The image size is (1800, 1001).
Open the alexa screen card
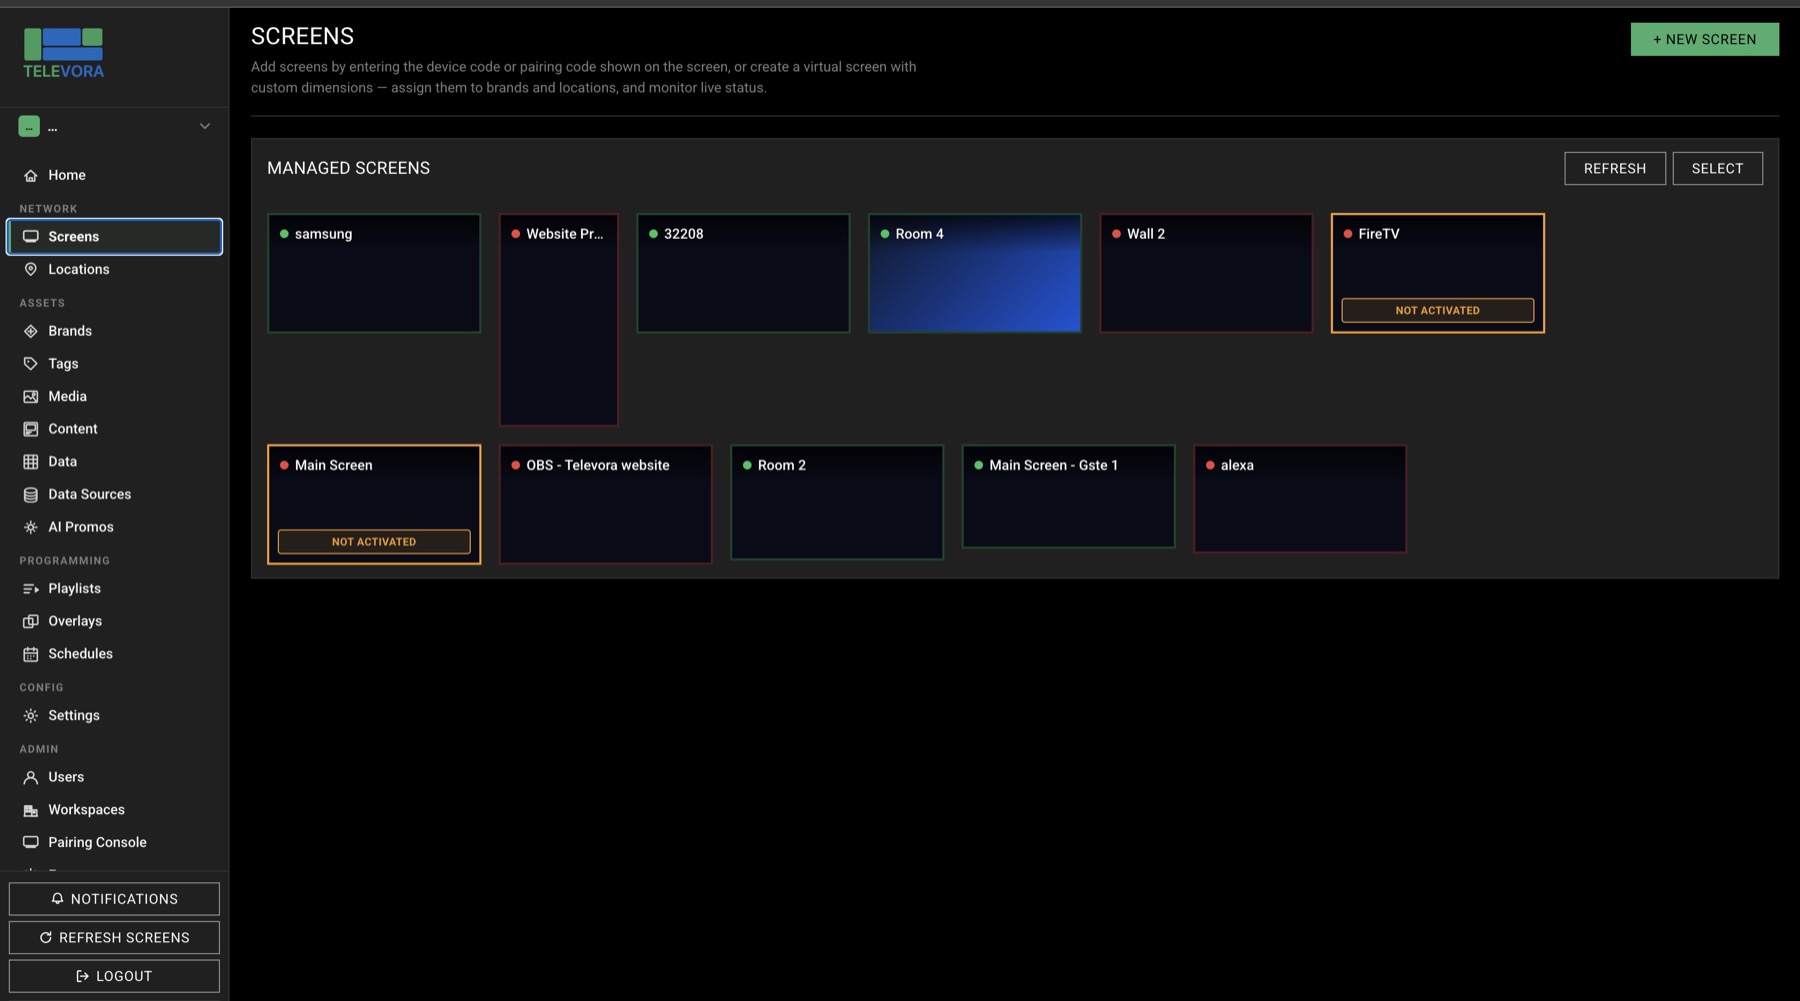pyautogui.click(x=1300, y=499)
